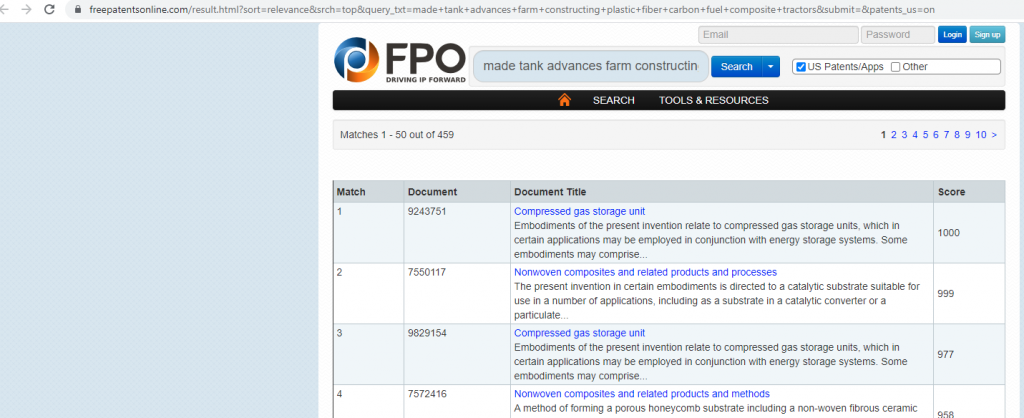This screenshot has width=1024, height=418.
Task: Go to results page 7
Action: (946, 135)
